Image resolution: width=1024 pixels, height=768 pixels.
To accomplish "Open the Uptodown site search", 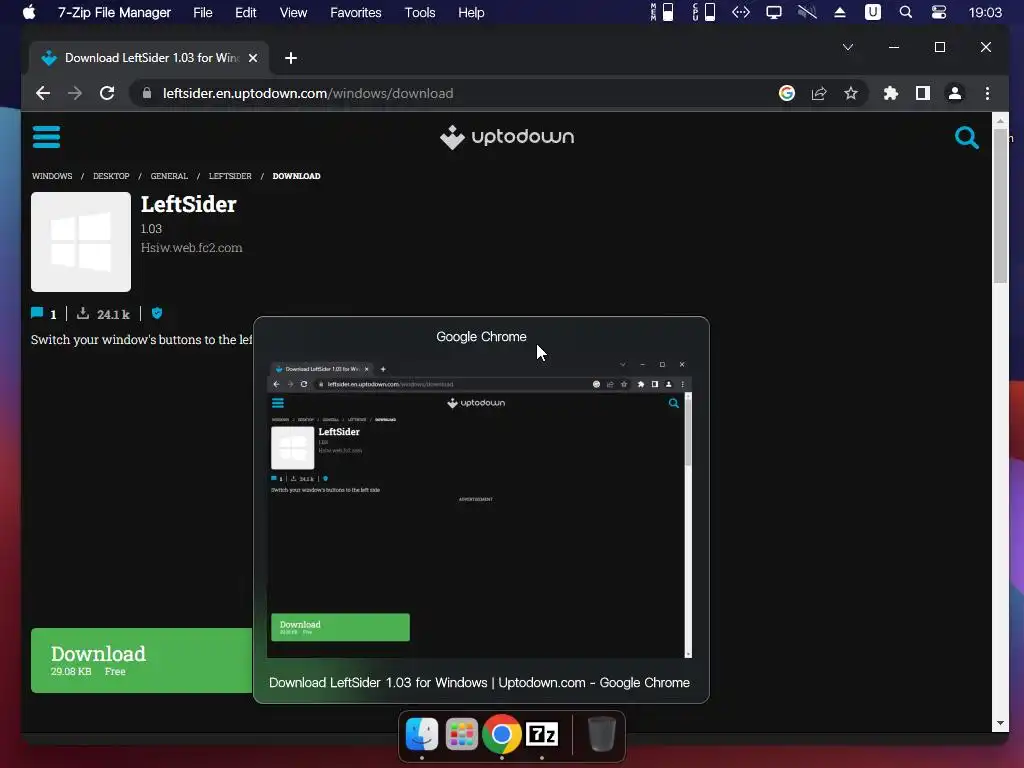I will click(x=967, y=137).
